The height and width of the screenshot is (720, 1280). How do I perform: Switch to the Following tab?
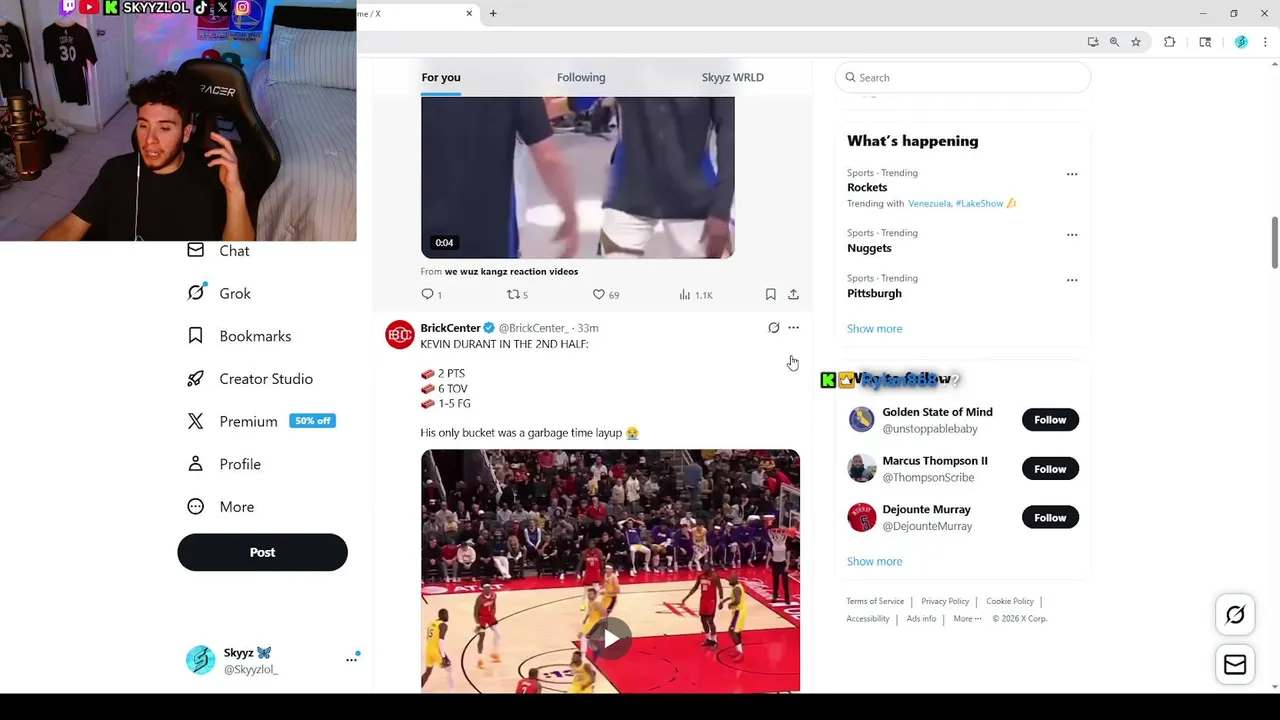tap(581, 77)
